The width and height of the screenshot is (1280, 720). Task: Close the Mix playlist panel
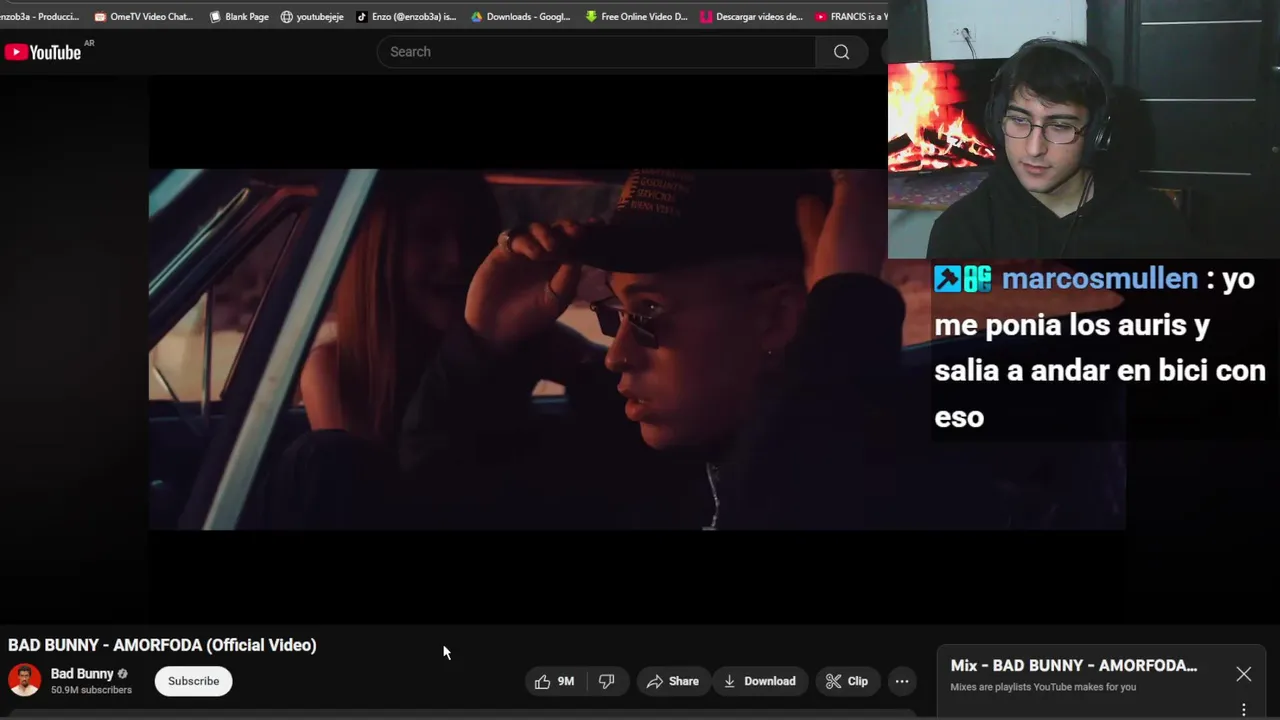pyautogui.click(x=1243, y=674)
